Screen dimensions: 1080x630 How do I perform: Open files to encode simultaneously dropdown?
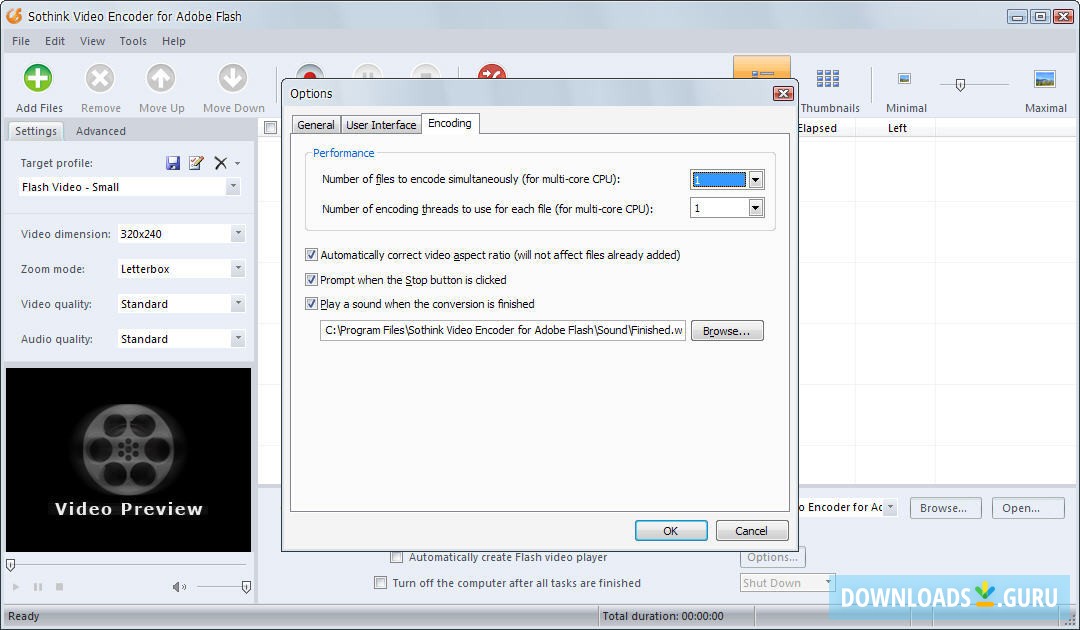756,180
